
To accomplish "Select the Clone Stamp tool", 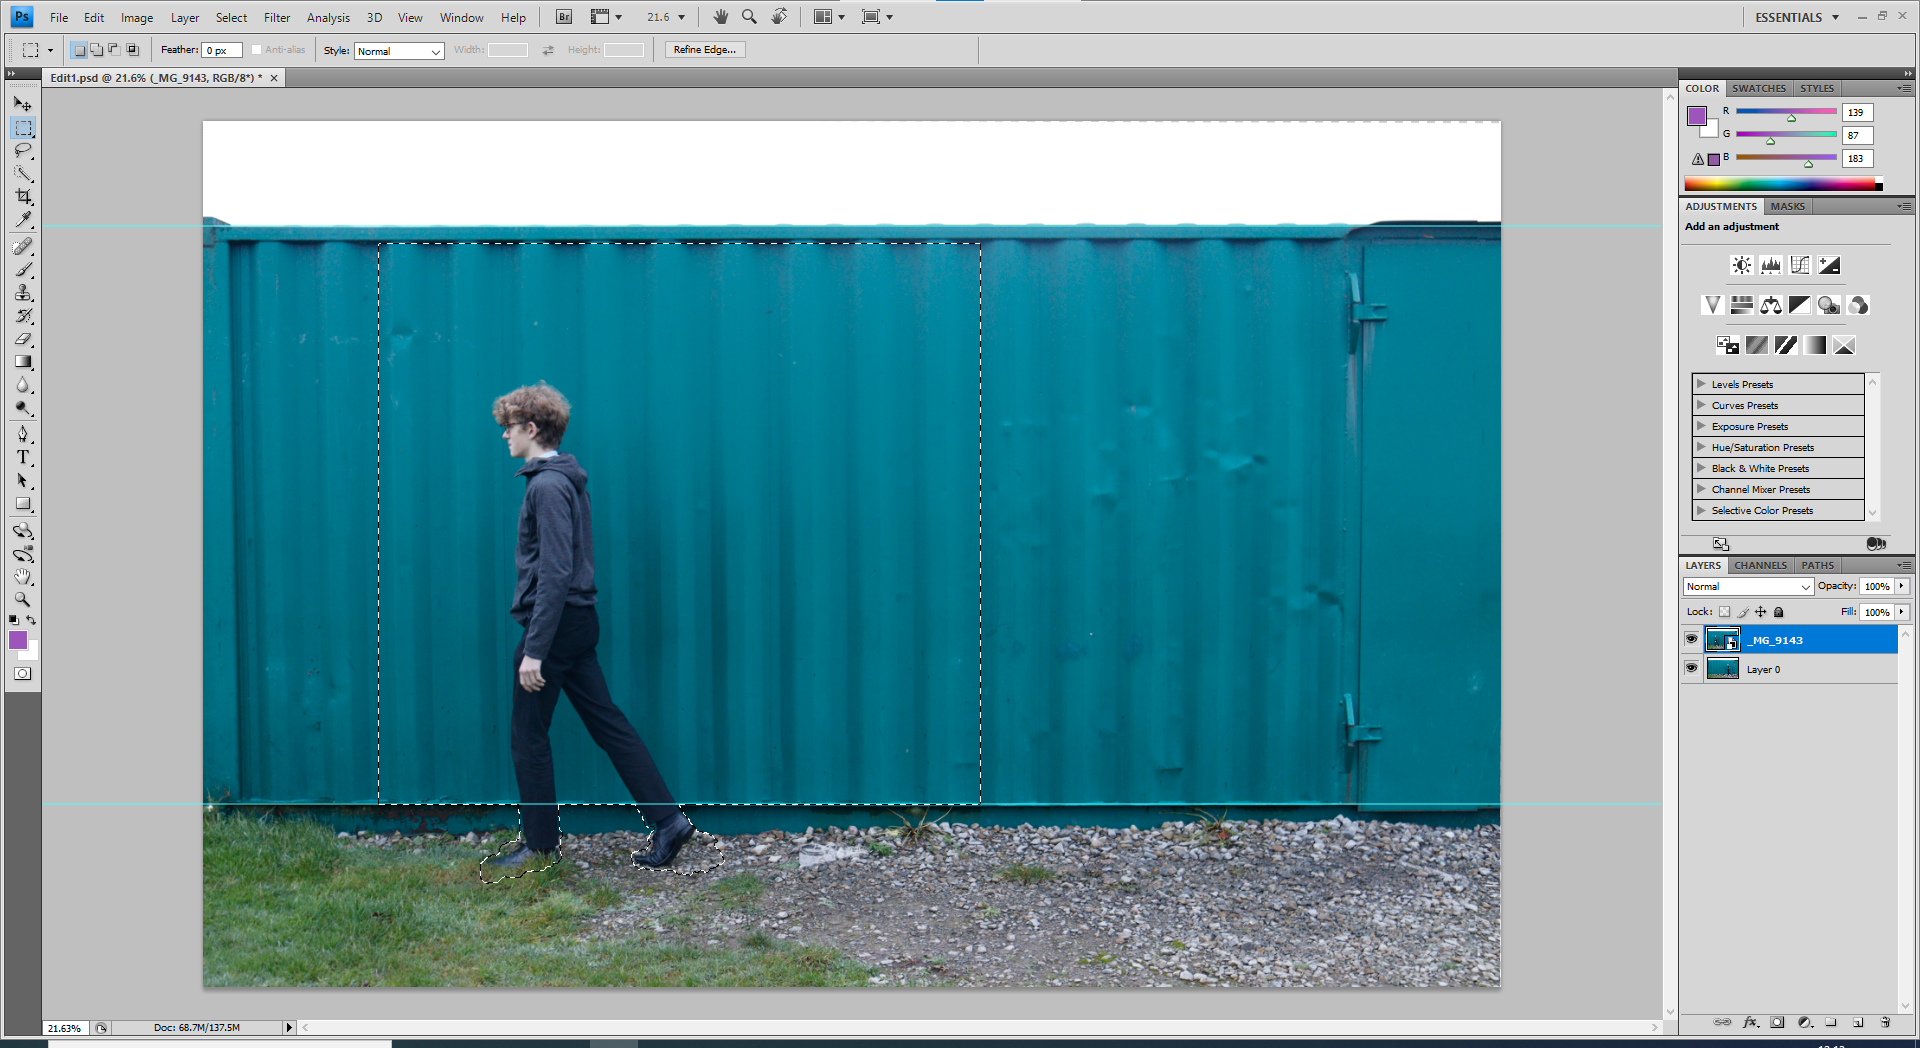I will [x=23, y=293].
